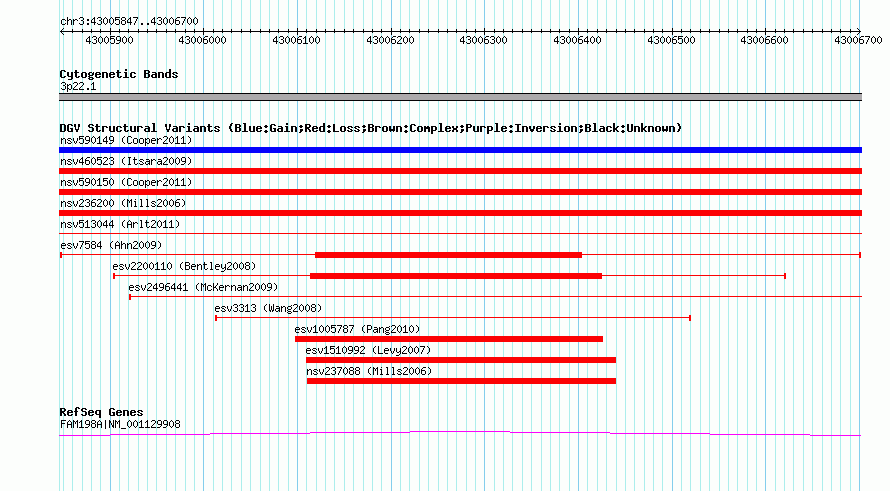890x491 pixels.
Task: Open the nsv236200 (Mills2006) label
Action: 123,203
